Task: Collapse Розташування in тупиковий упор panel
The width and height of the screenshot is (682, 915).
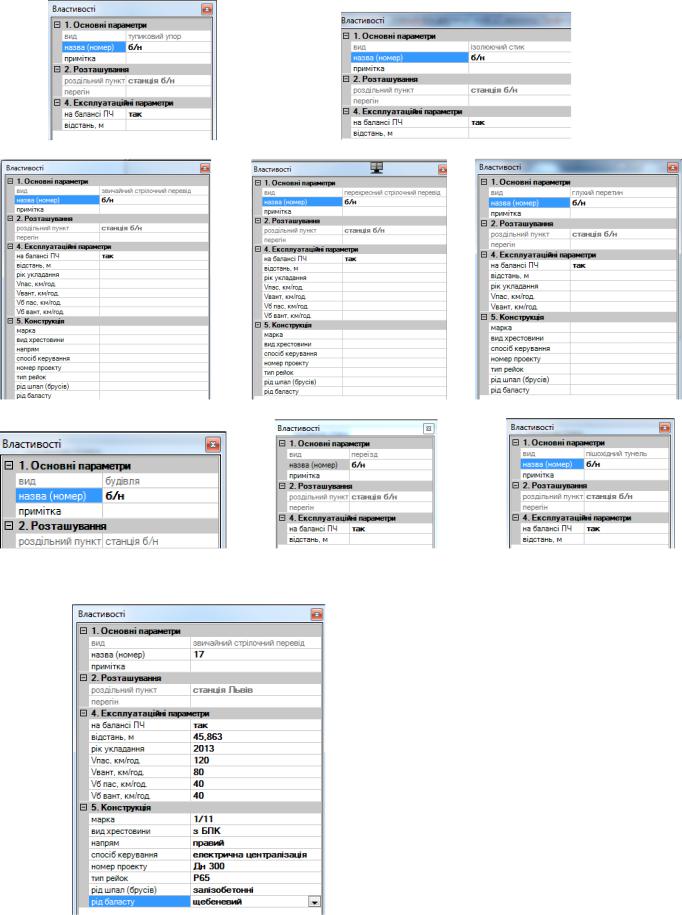Action: pos(57,69)
